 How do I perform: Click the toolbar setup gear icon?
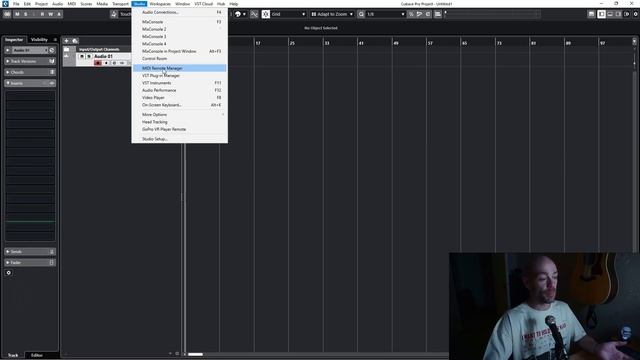tap(636, 14)
